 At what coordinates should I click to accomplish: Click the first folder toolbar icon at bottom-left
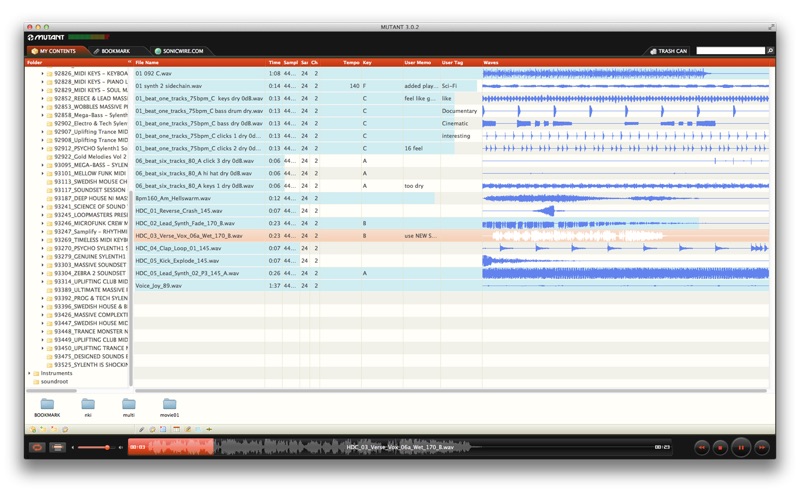[x=33, y=430]
